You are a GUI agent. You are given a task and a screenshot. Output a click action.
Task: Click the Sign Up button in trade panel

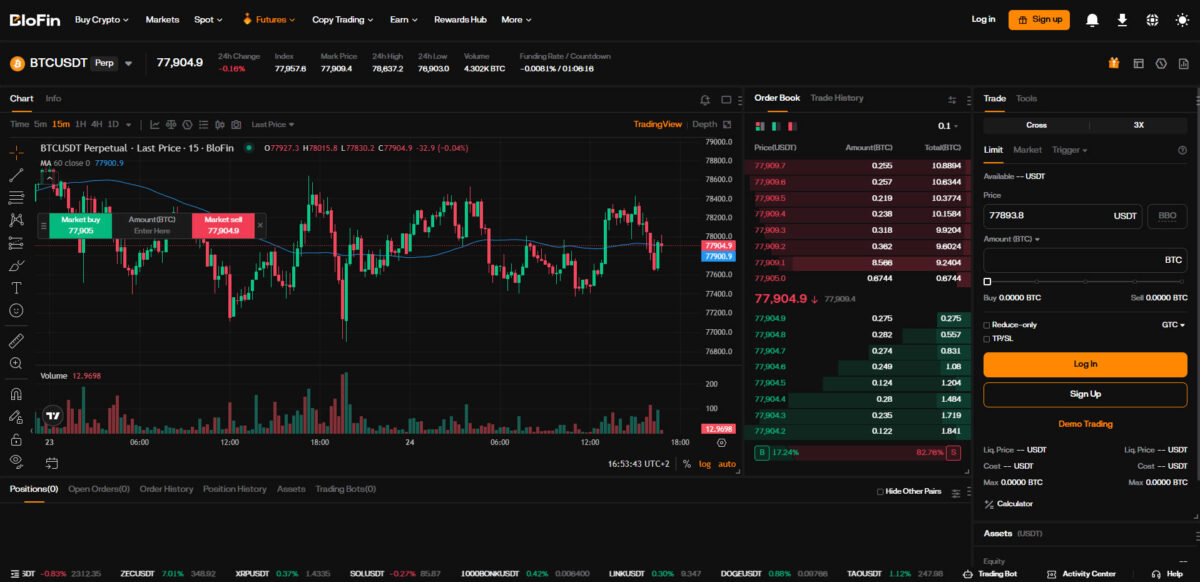(x=1085, y=394)
